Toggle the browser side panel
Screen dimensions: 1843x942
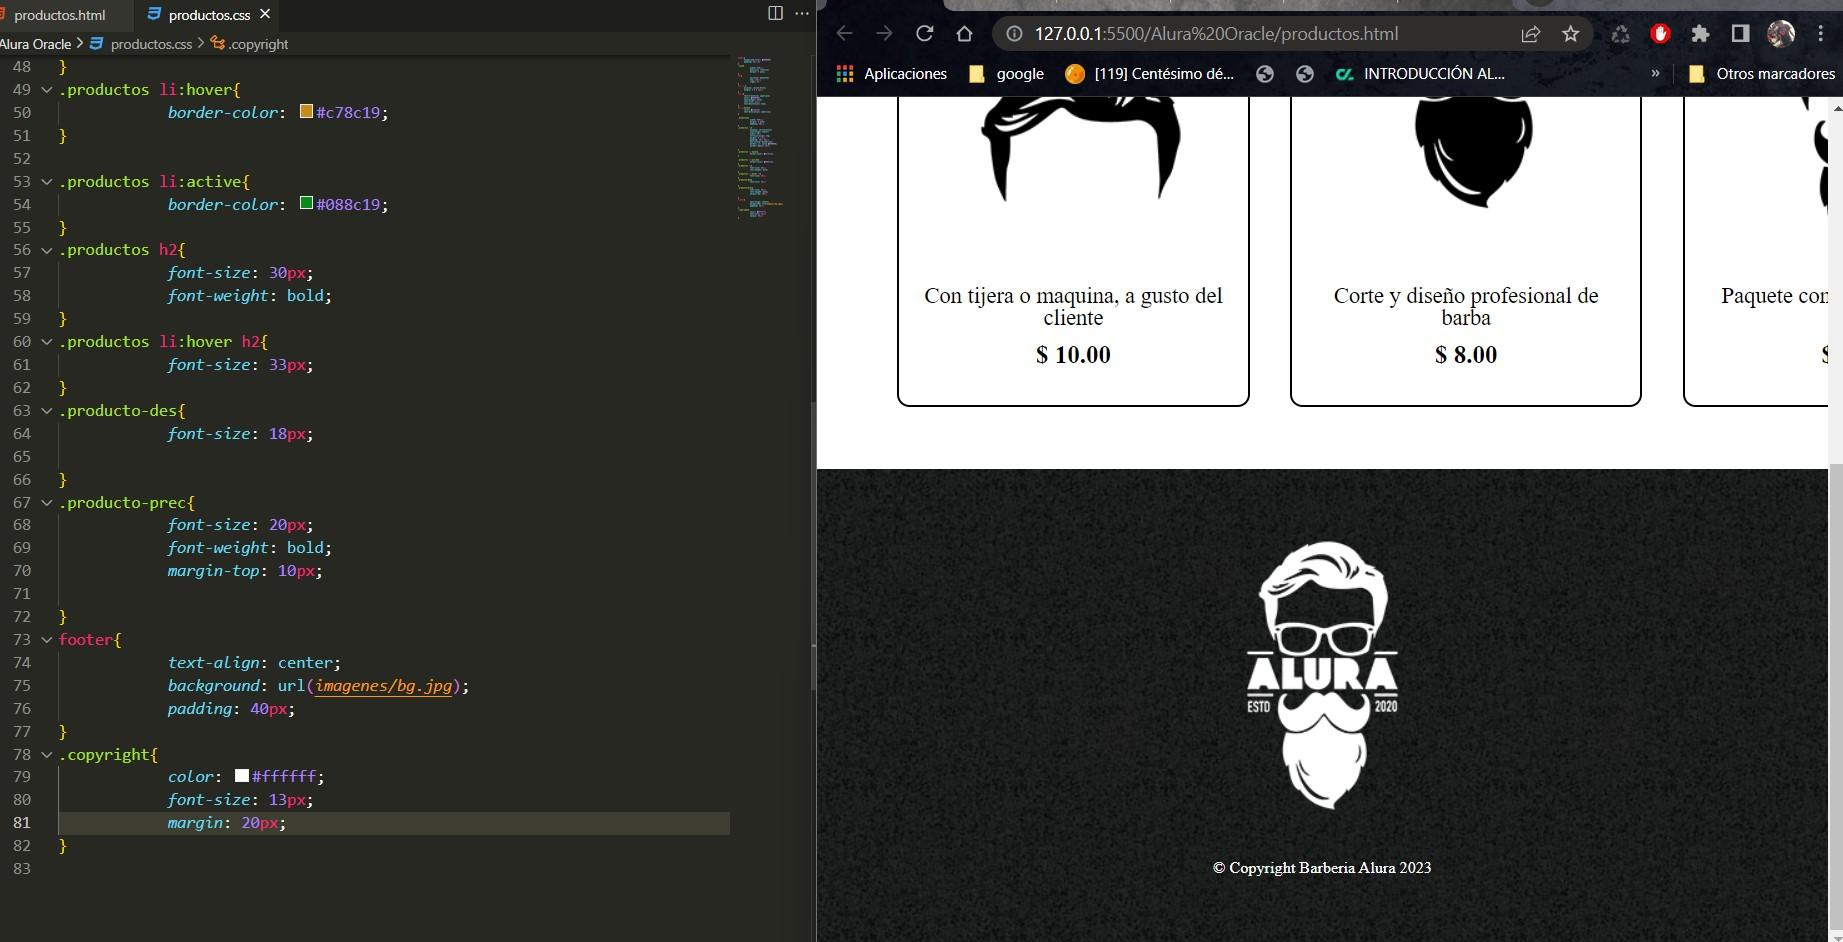[x=1740, y=34]
